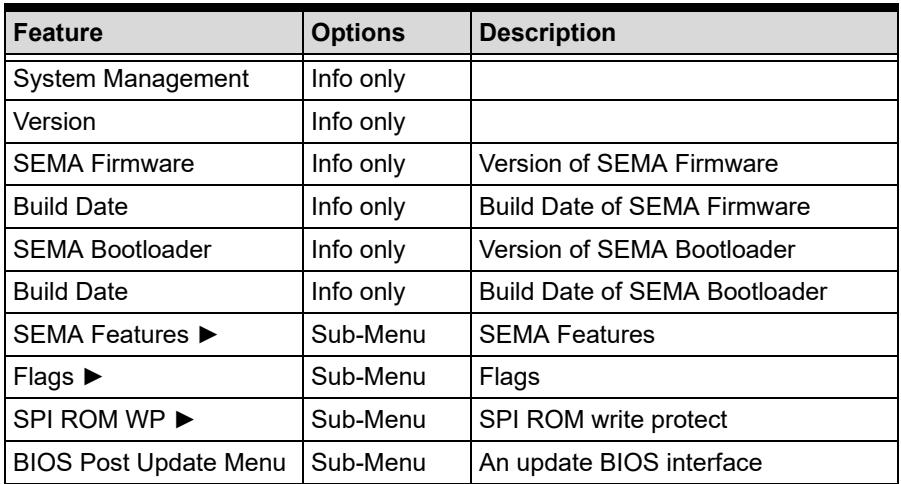Click 'Version of SEMA Bootloader' description
The image size is (901, 484).
pos(637,249)
